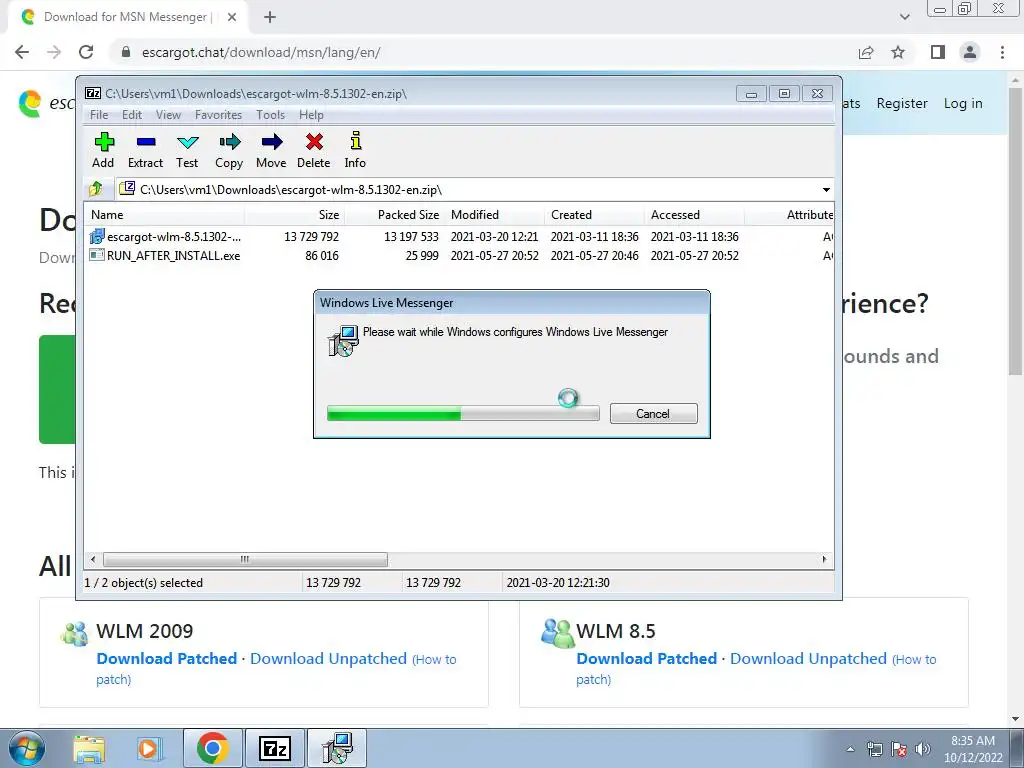
Task: Click the Escargot logo icon
Action: tap(30, 104)
